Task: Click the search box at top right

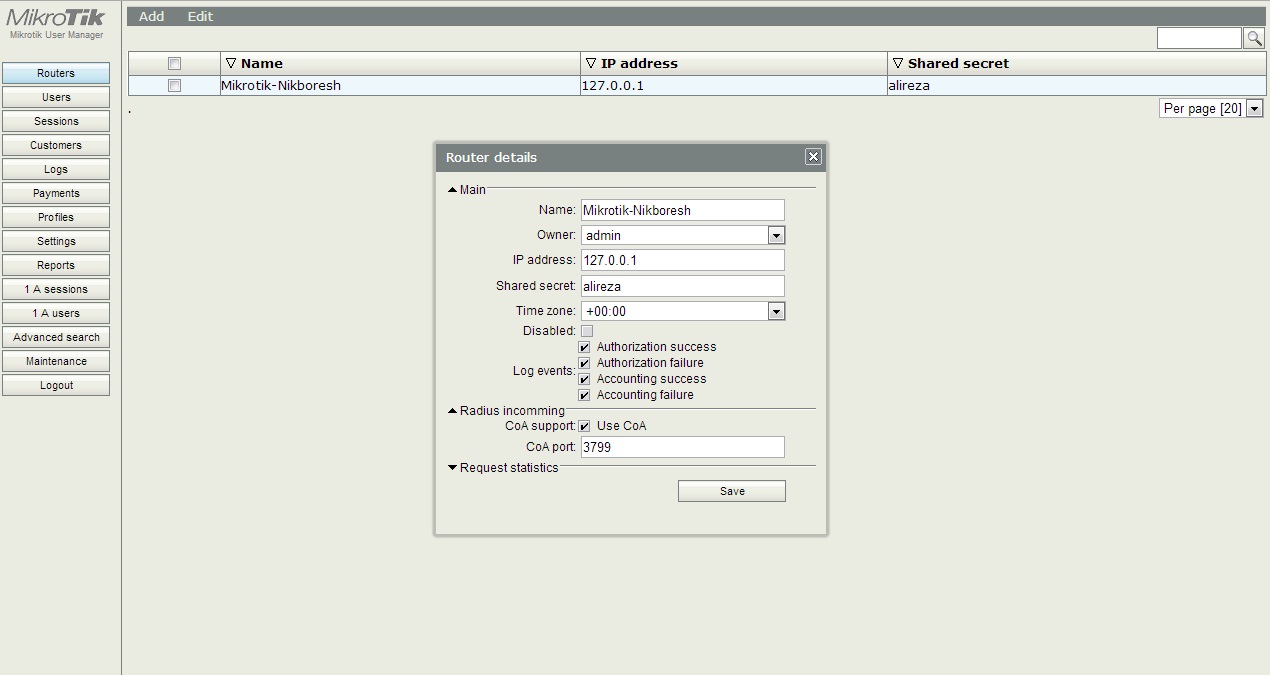Action: coord(1199,38)
